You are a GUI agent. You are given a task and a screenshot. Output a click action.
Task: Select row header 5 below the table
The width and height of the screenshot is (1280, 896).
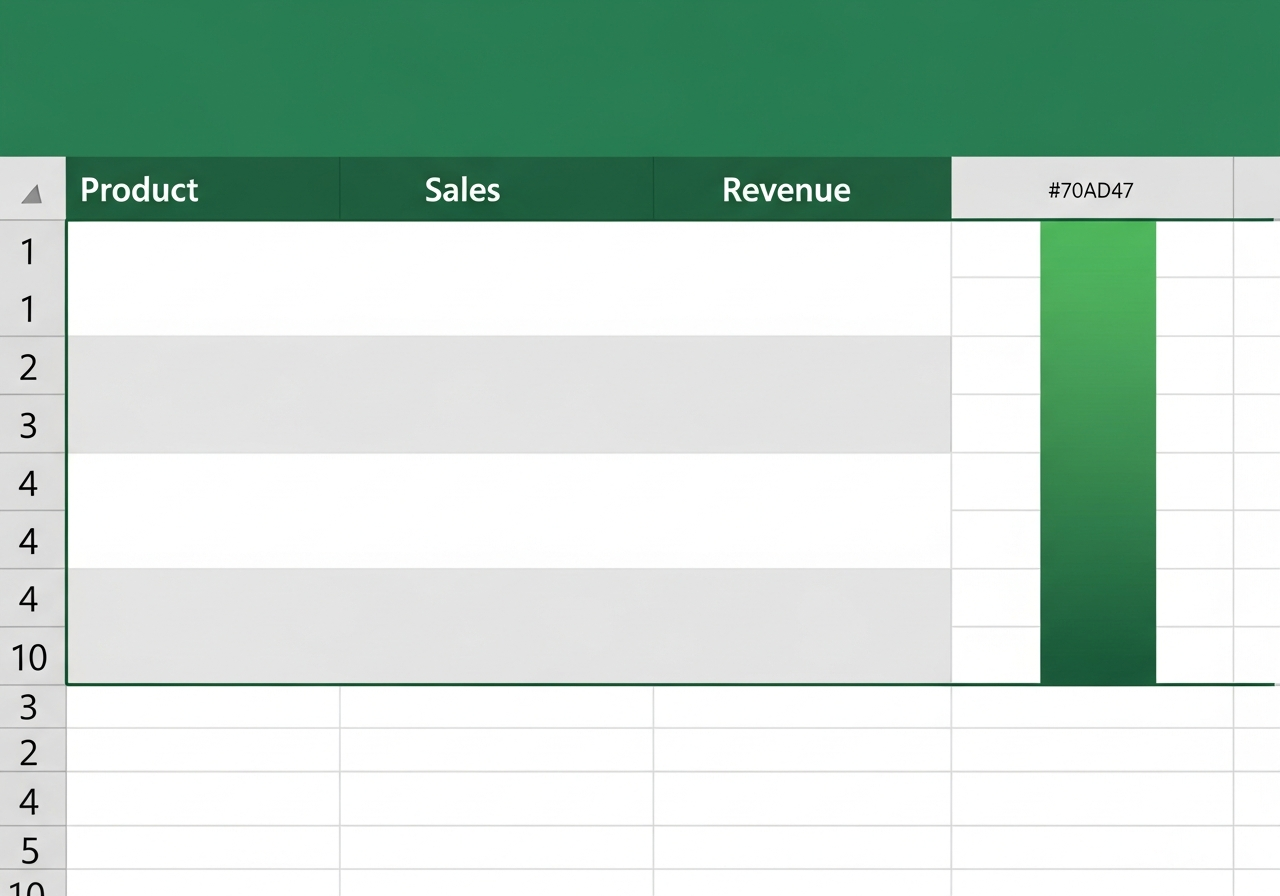pyautogui.click(x=30, y=851)
